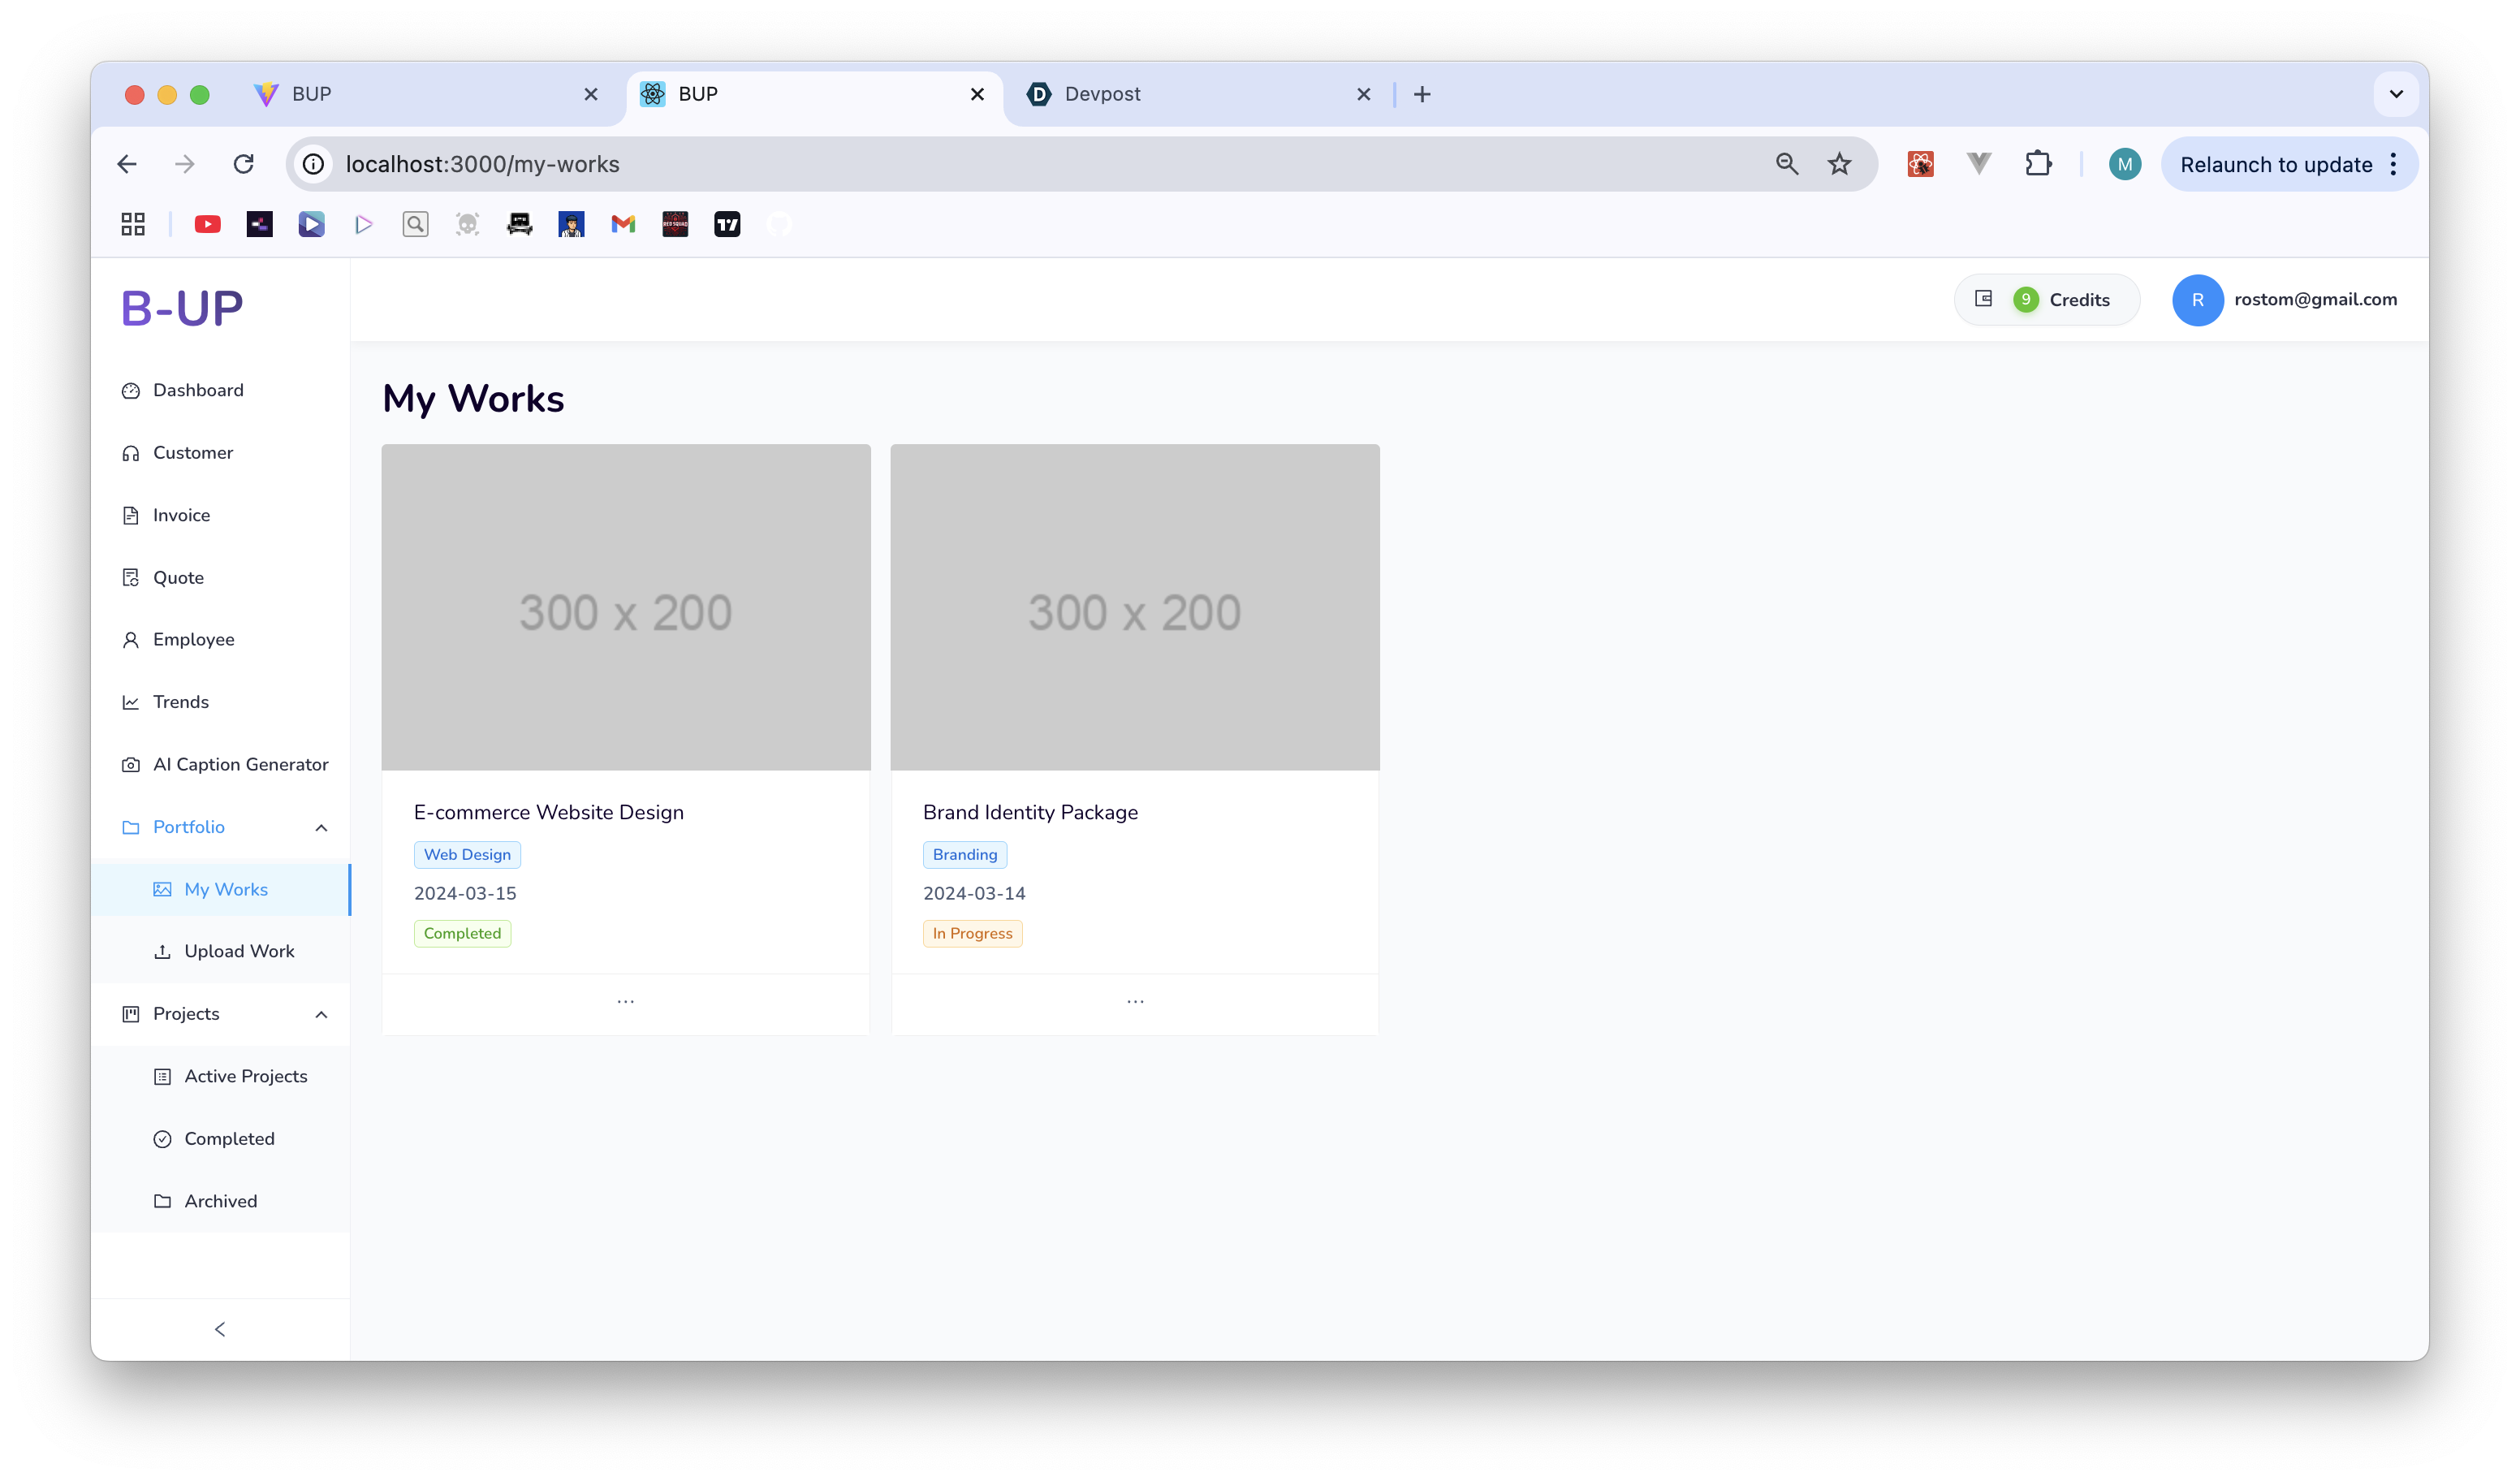Open more actions on E-commerce Website Design card
Viewport: 2520px width, 1481px height.
[x=625, y=1002]
